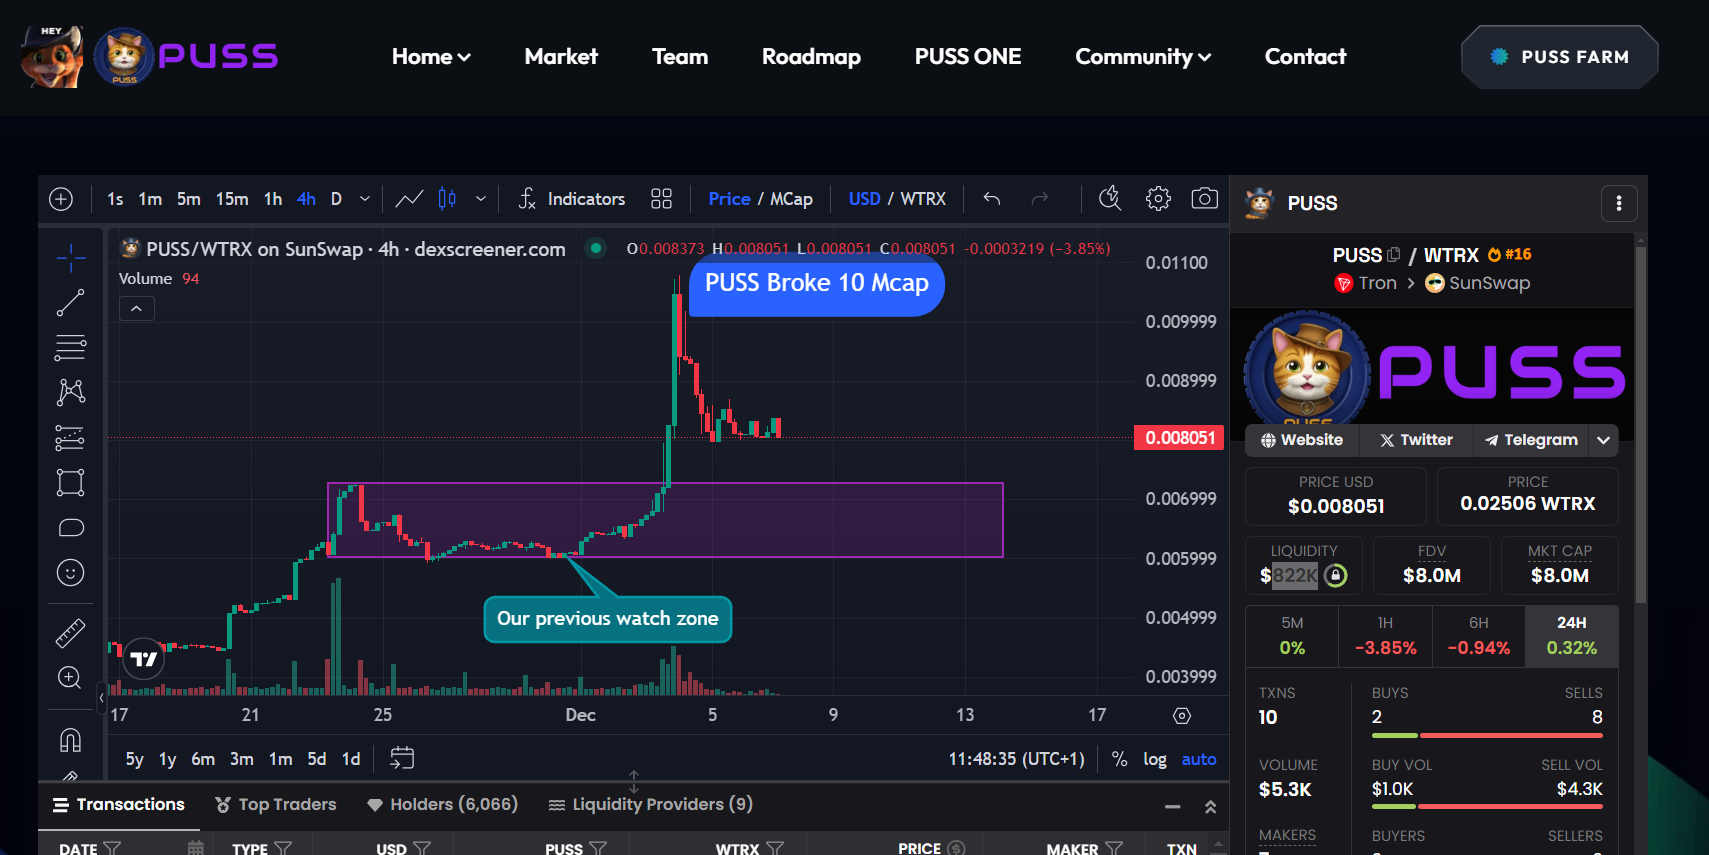Select the annotation text tool
Viewport: 1709px width, 855px height.
click(70, 528)
